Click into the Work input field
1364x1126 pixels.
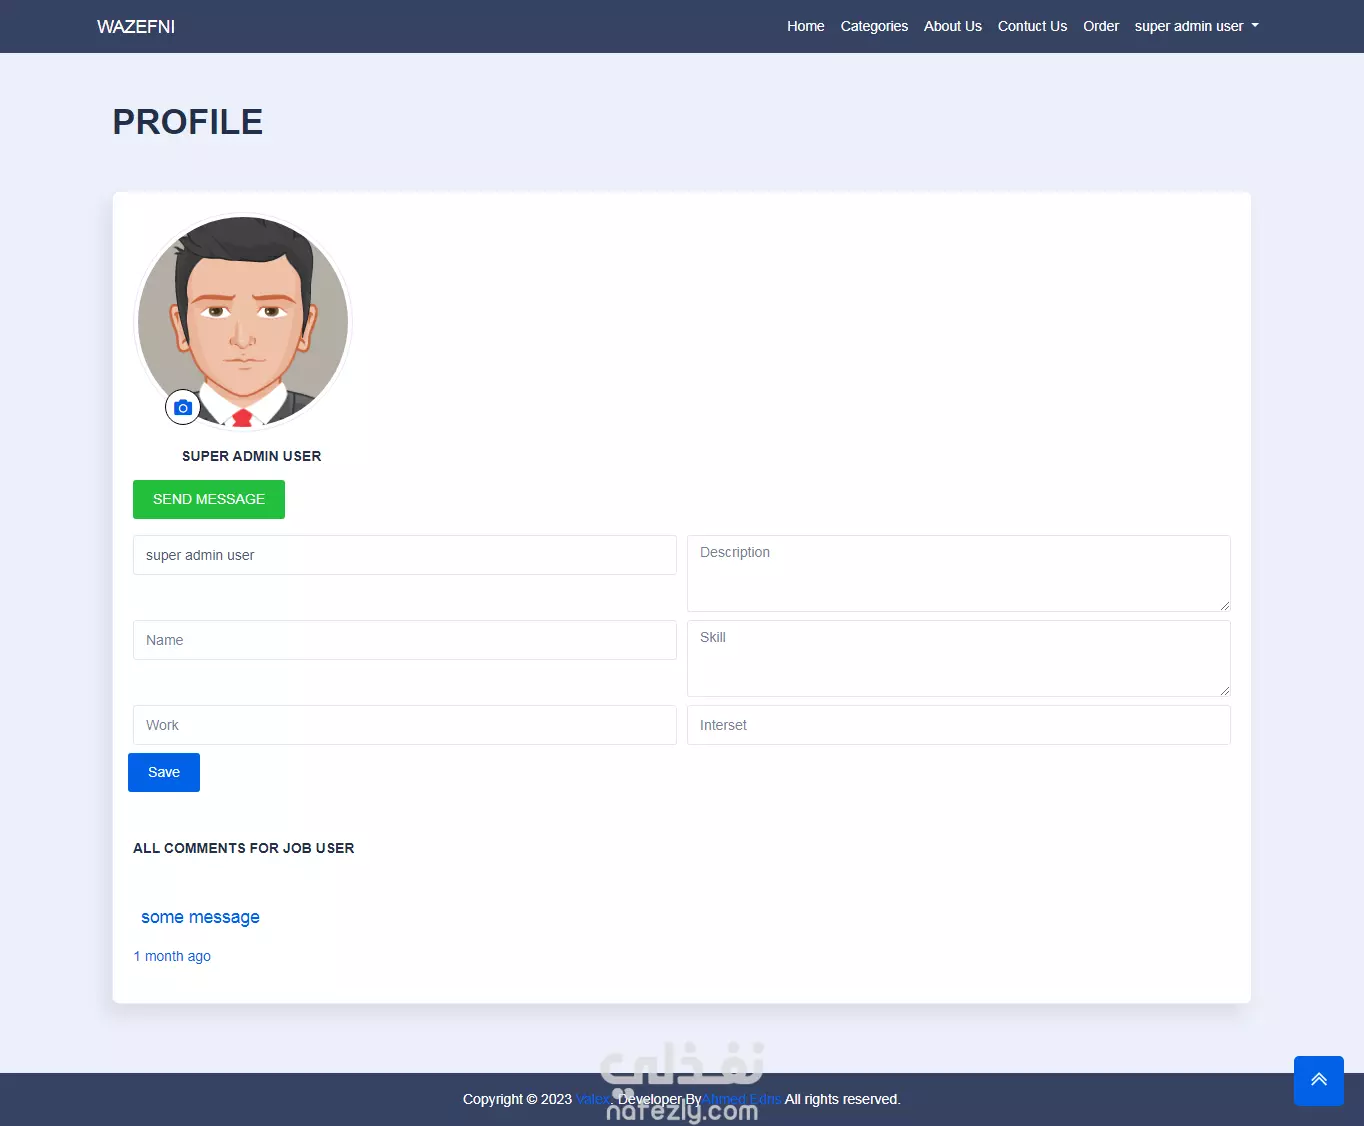(x=405, y=725)
